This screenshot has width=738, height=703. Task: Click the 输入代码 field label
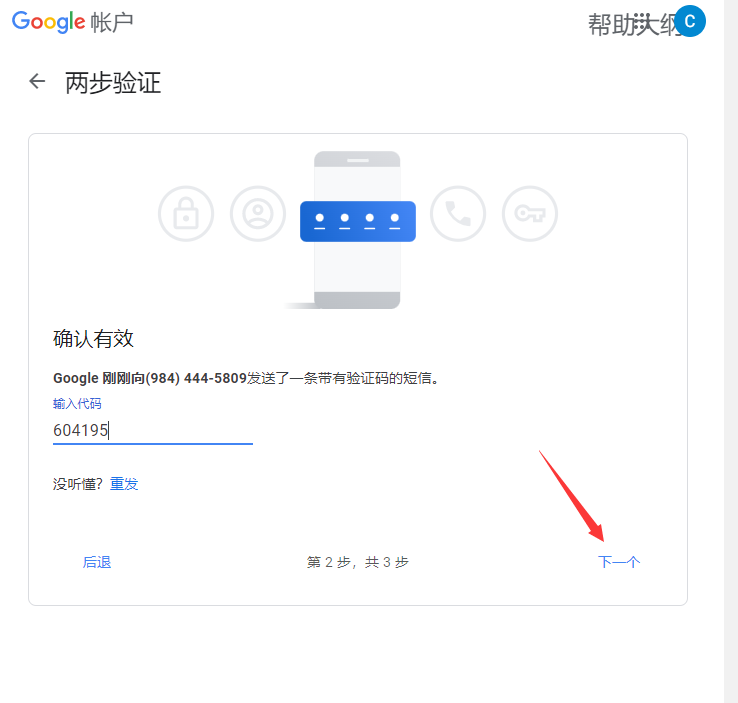(77, 403)
